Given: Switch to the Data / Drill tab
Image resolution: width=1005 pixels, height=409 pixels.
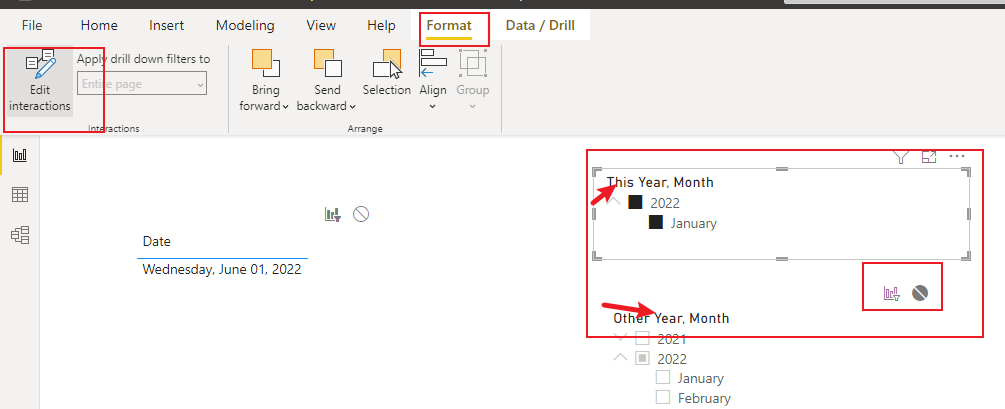Looking at the screenshot, I should [540, 26].
